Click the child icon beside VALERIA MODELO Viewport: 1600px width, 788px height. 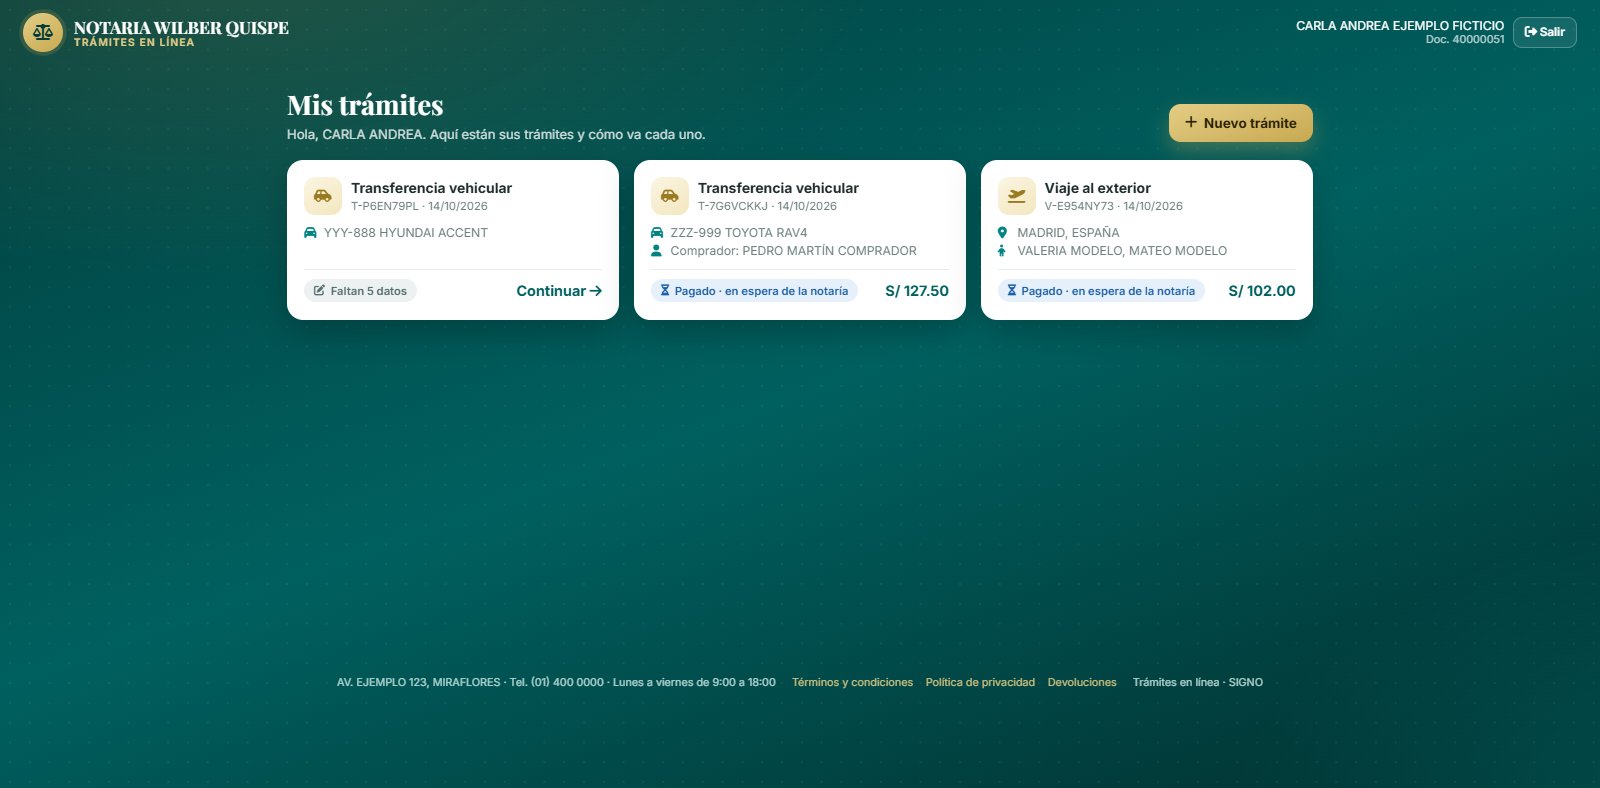pos(1002,251)
